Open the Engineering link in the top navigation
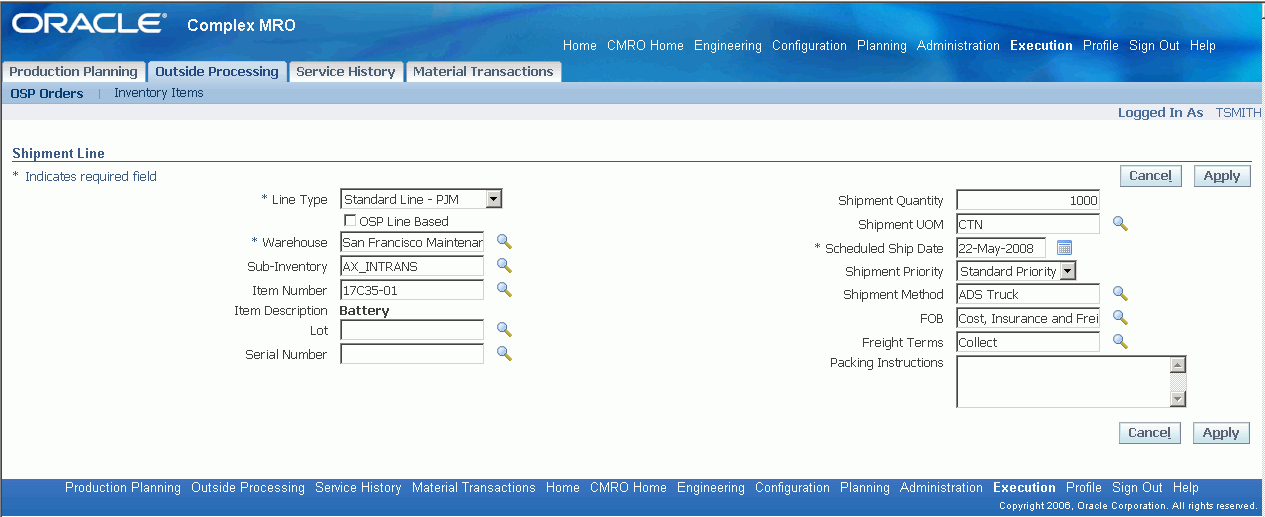This screenshot has width=1265, height=517. 728,45
